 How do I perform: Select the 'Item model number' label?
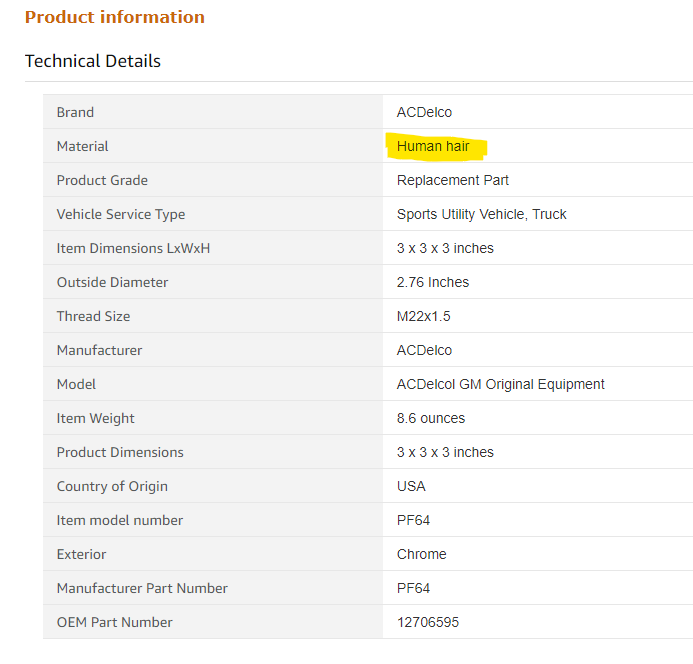click(x=119, y=521)
